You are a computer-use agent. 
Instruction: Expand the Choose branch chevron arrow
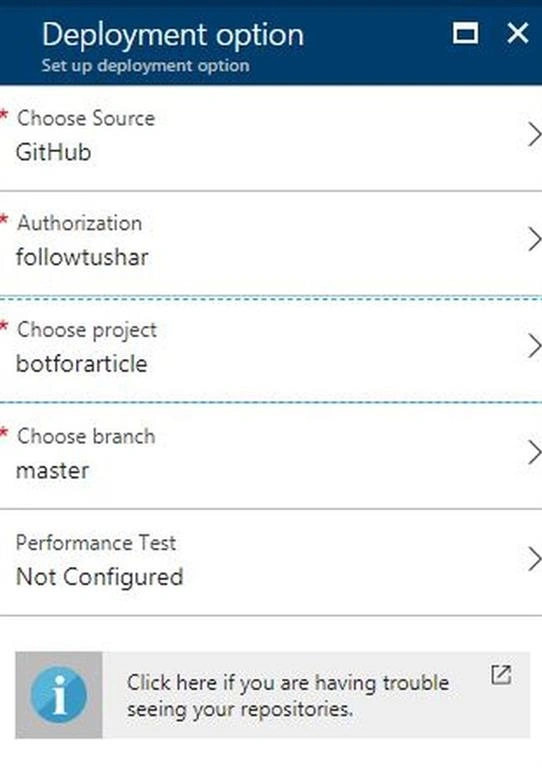(534, 452)
